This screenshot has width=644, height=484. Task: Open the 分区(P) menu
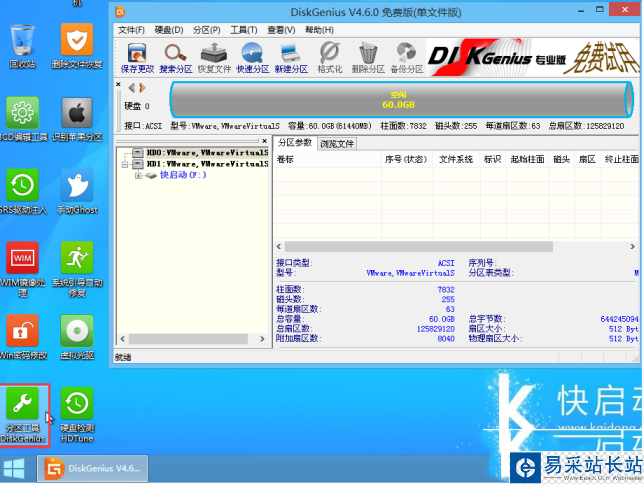pos(207,30)
